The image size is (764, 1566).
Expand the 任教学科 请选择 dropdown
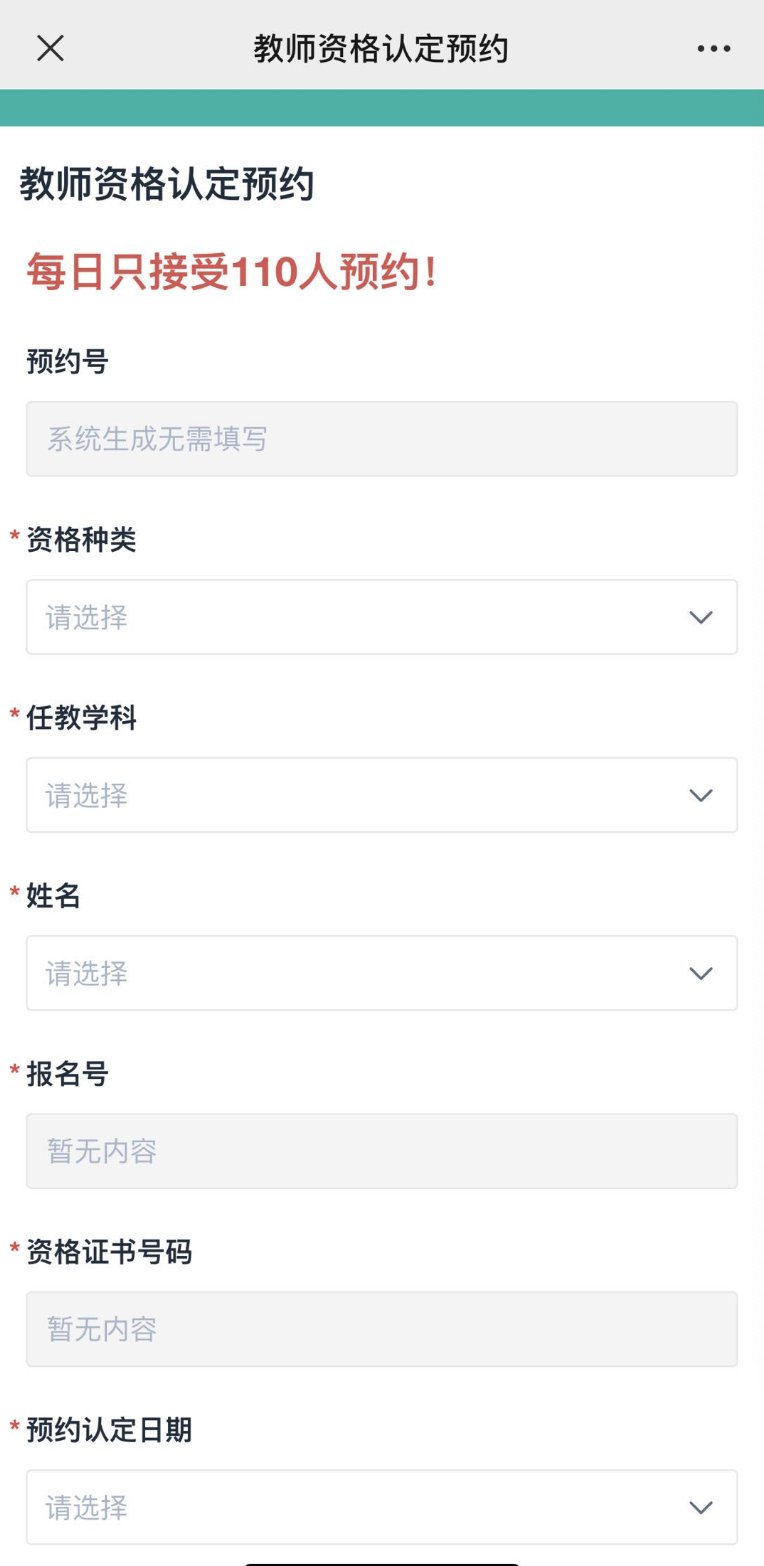(x=360, y=796)
